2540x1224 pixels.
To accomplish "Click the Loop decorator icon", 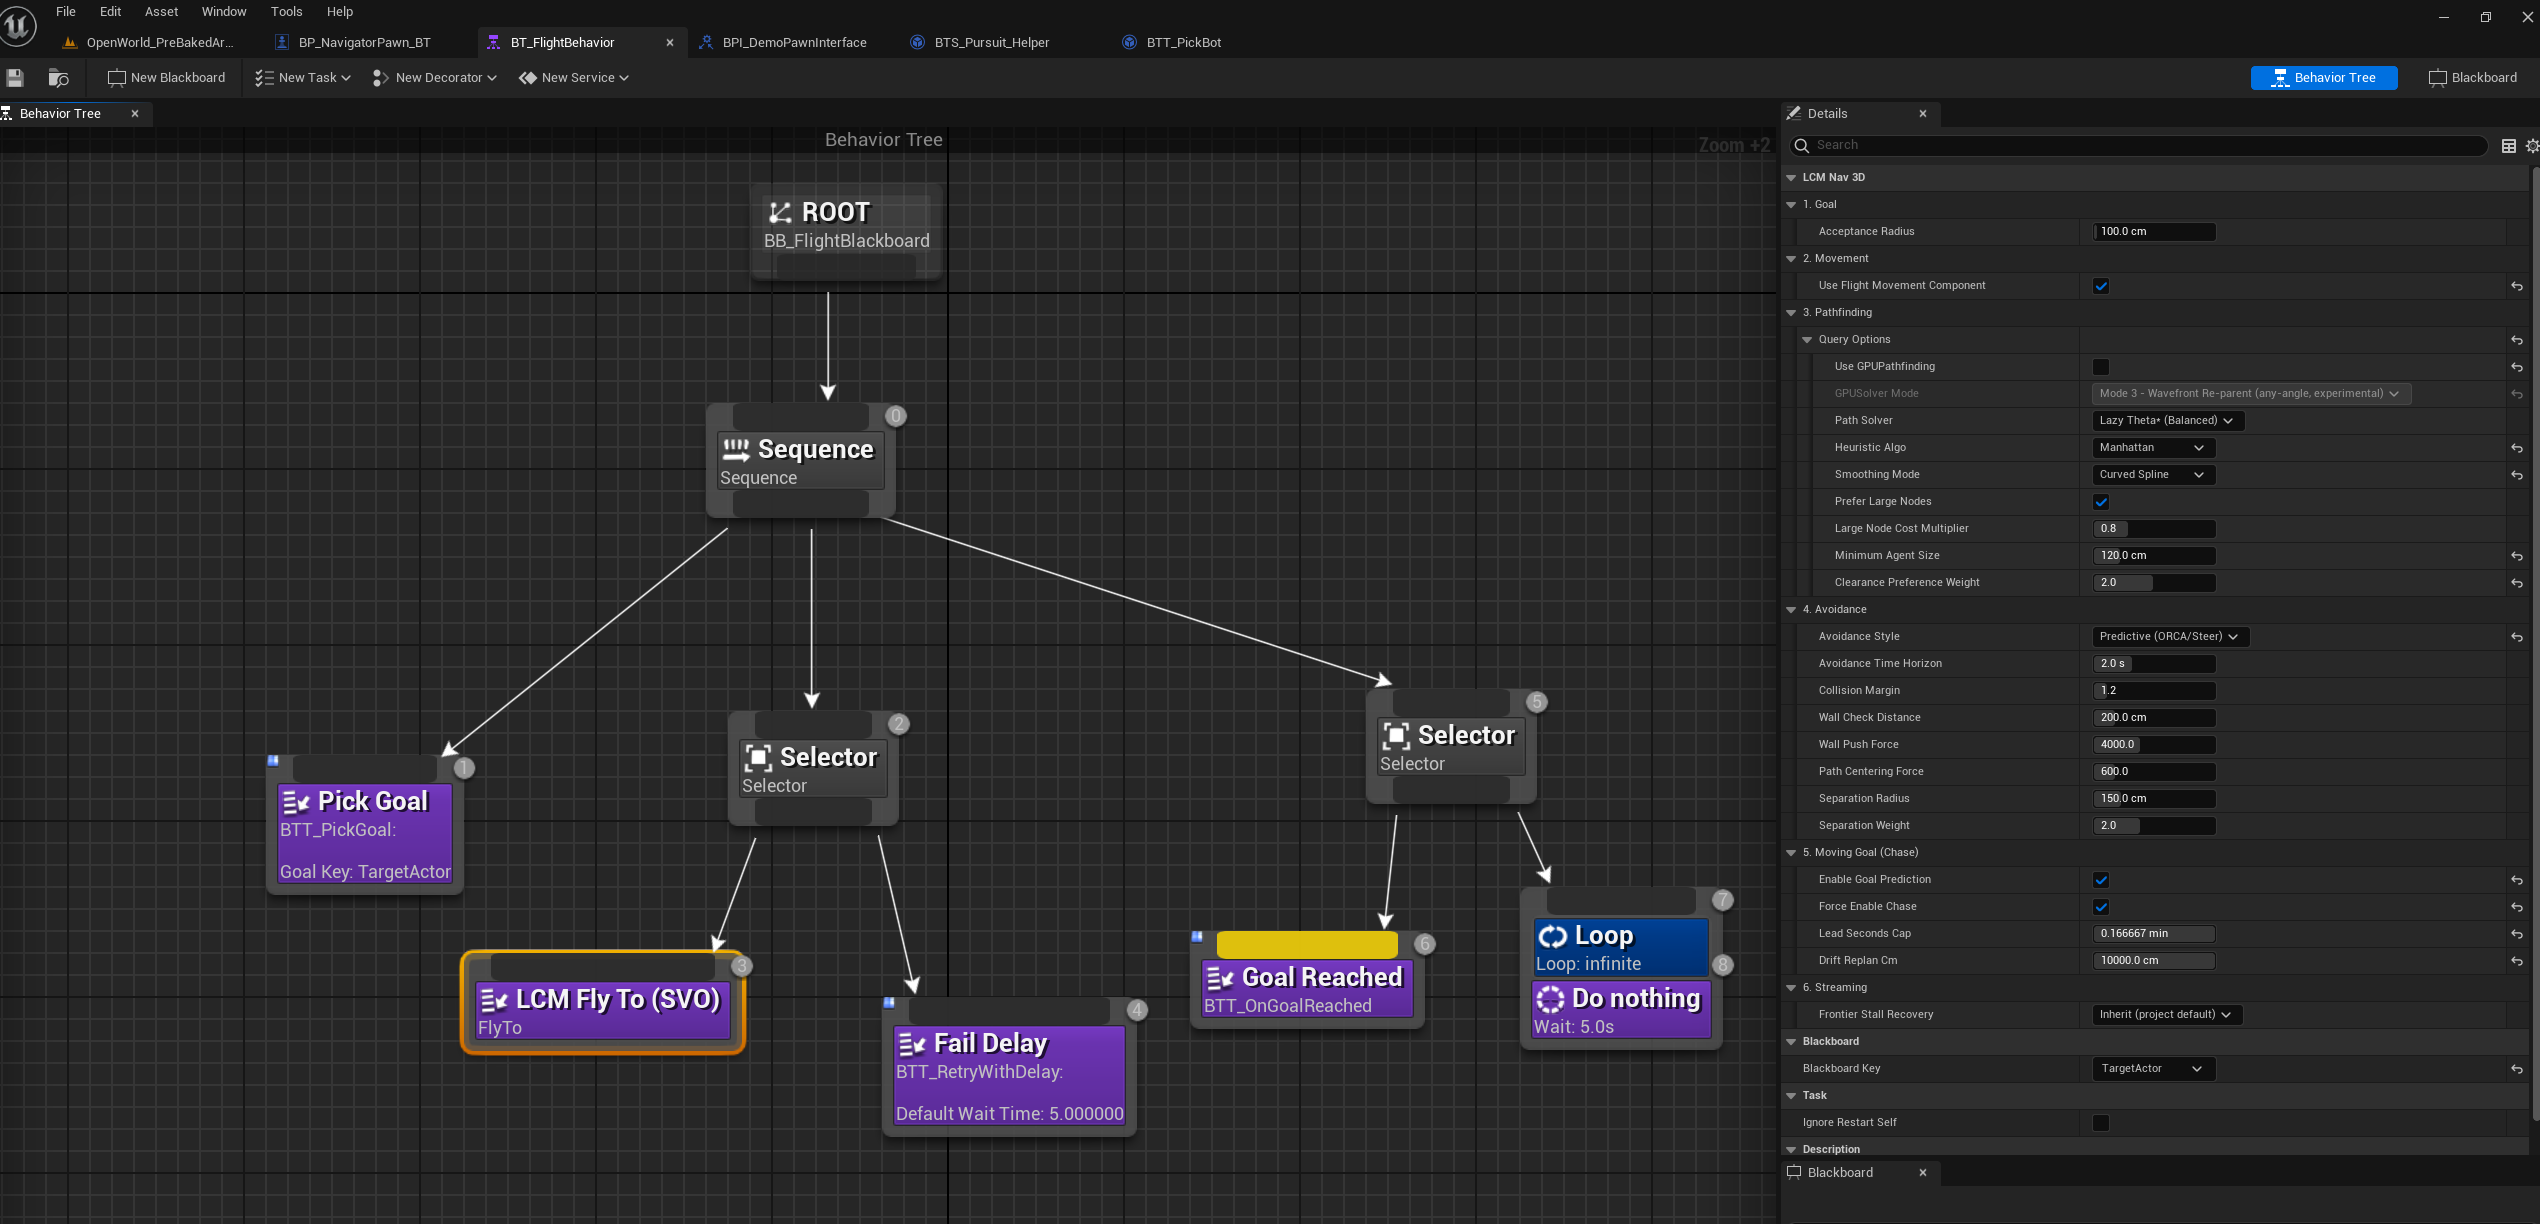I will [x=1552, y=936].
